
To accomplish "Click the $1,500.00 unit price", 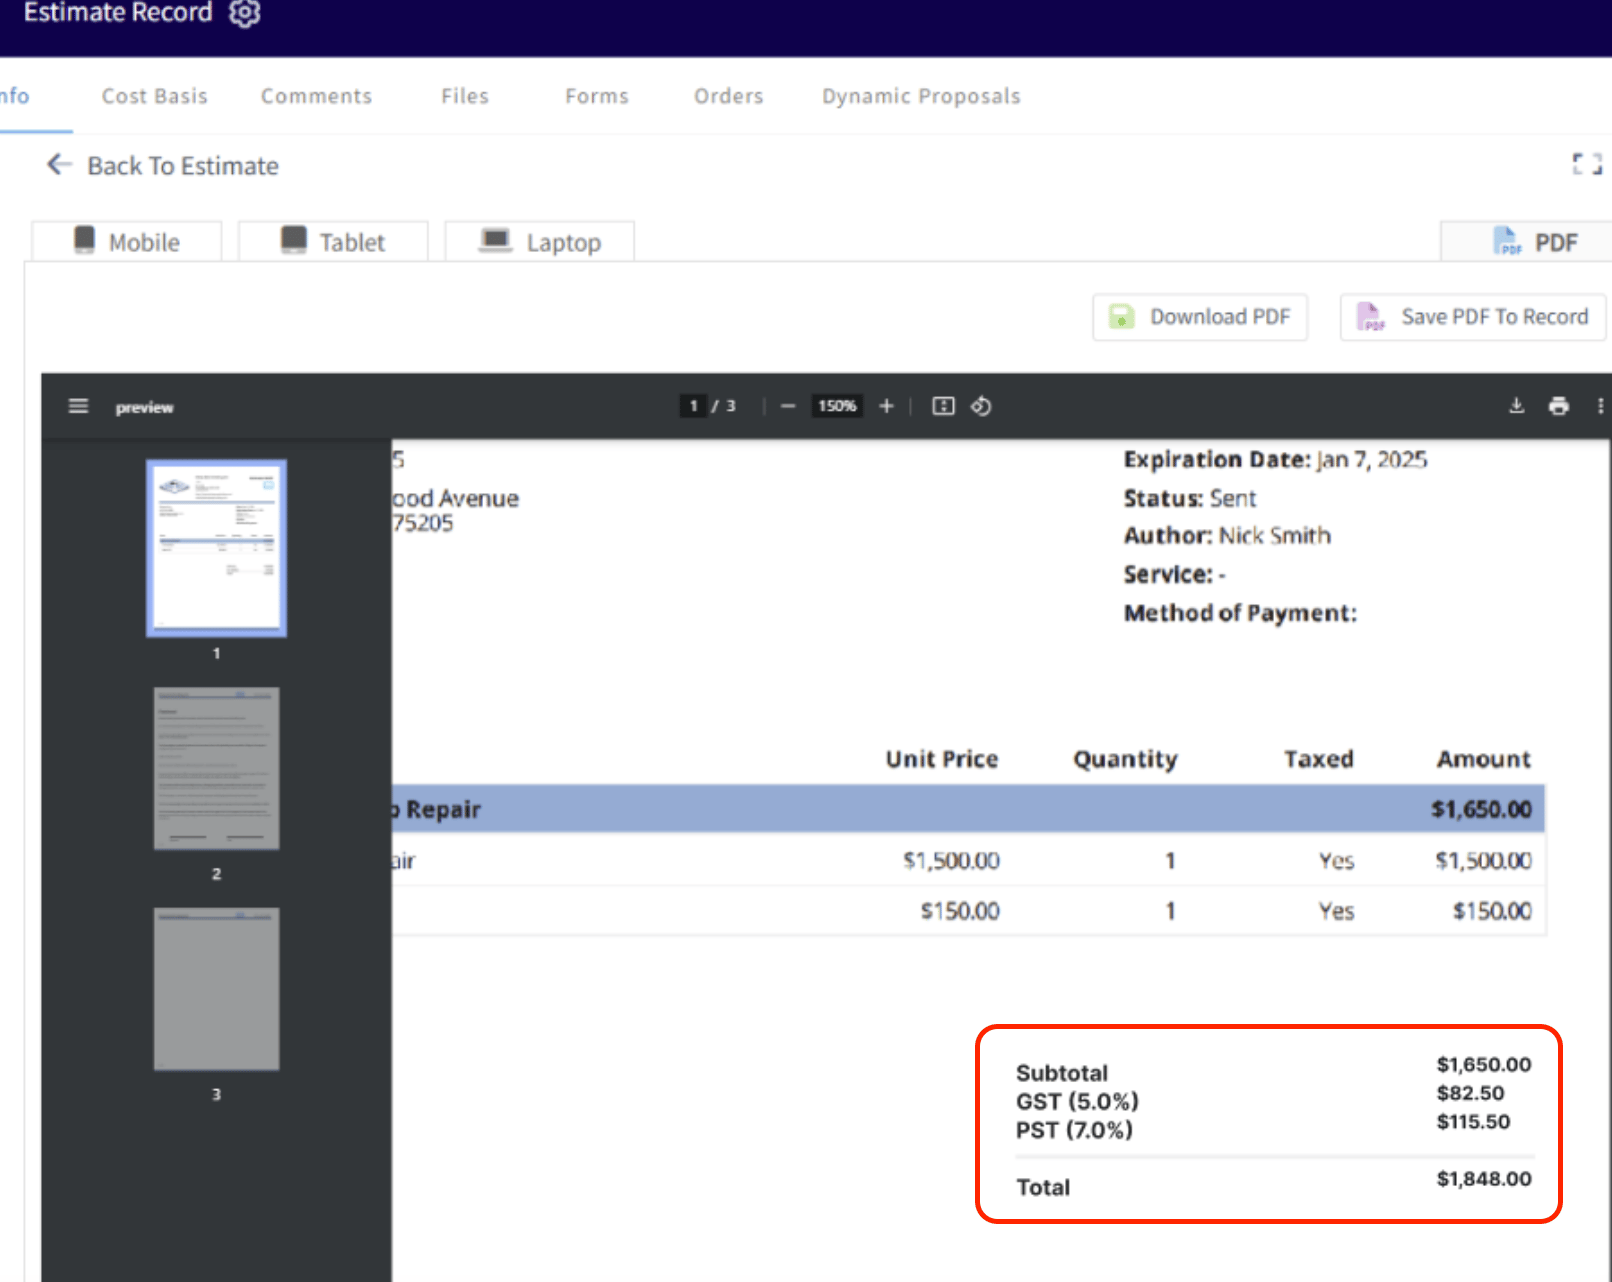I will click(951, 861).
